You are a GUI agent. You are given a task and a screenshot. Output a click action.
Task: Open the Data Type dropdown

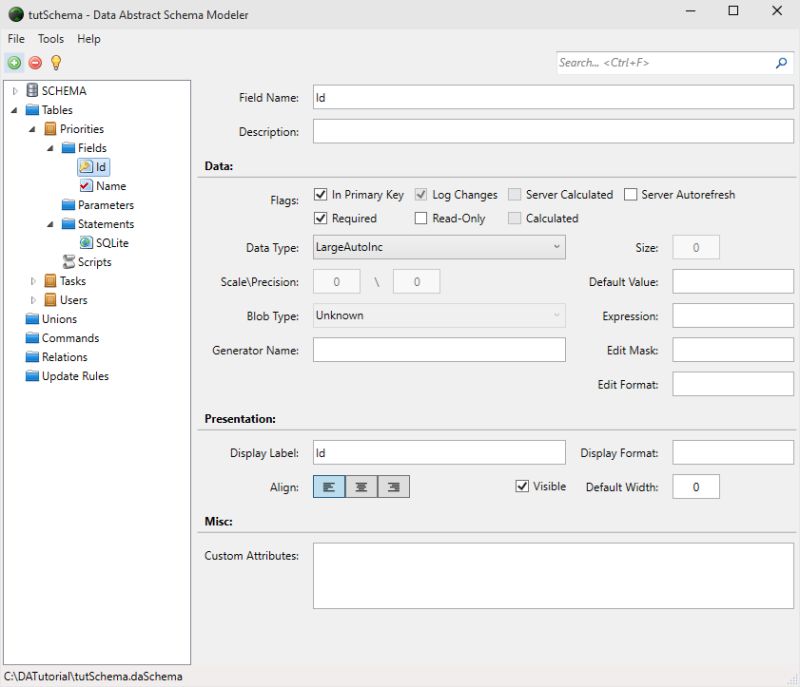click(x=559, y=246)
